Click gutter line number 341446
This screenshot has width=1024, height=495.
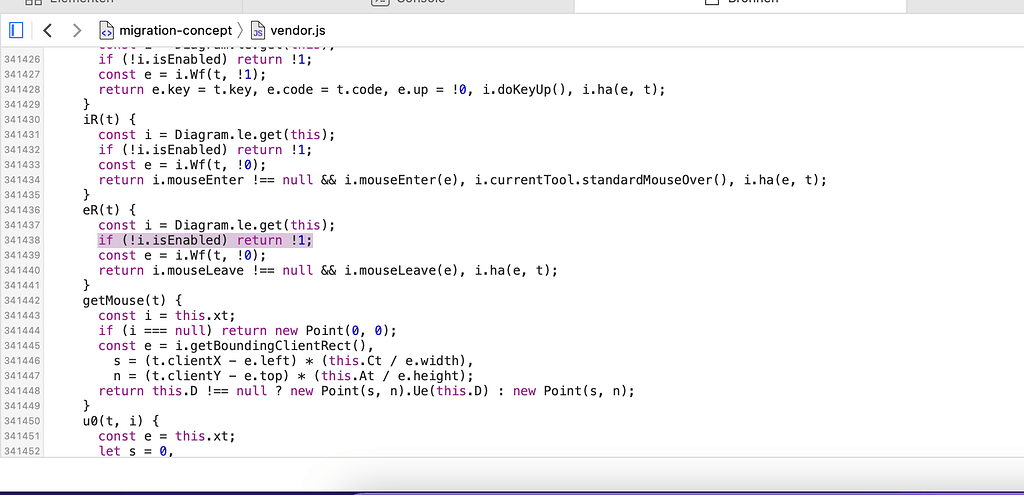(22, 360)
